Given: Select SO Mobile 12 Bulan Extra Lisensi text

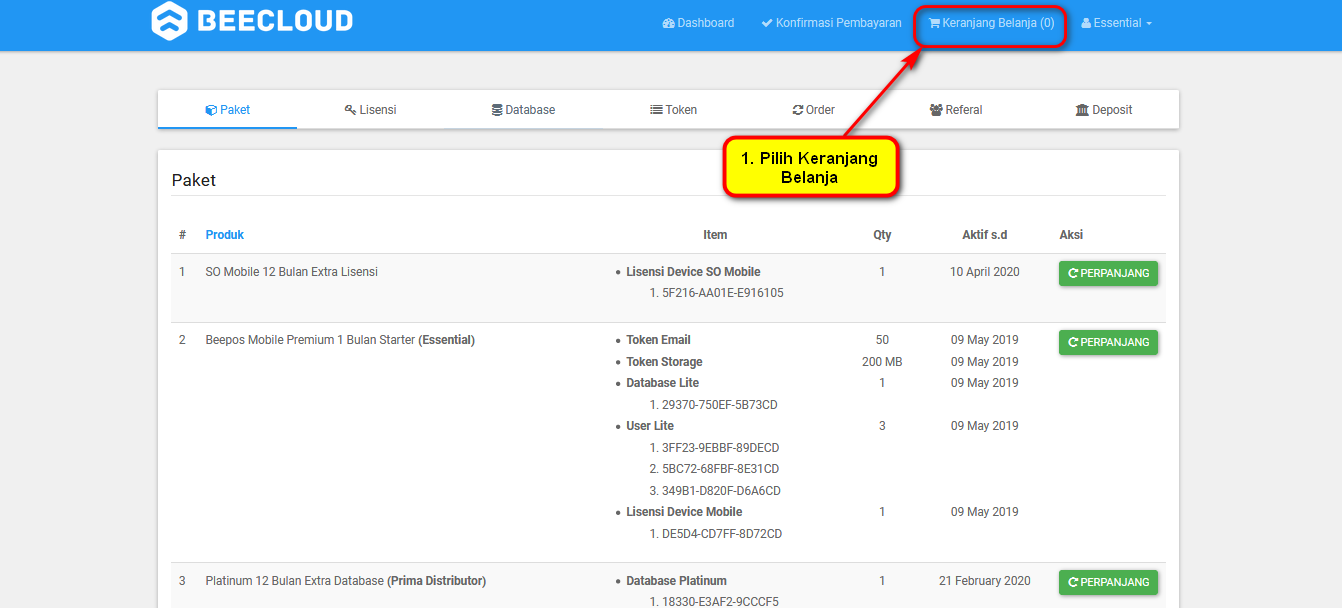Looking at the screenshot, I should point(292,272).
